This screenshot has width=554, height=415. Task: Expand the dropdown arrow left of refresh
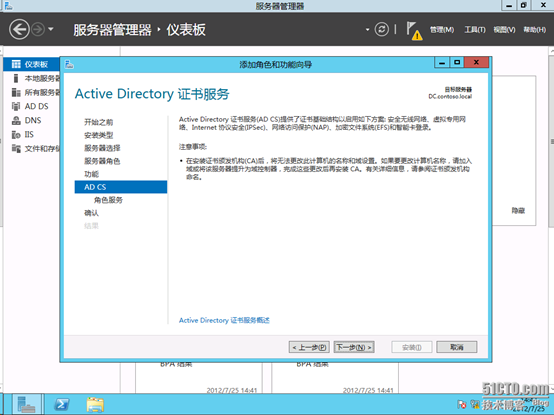(x=367, y=30)
